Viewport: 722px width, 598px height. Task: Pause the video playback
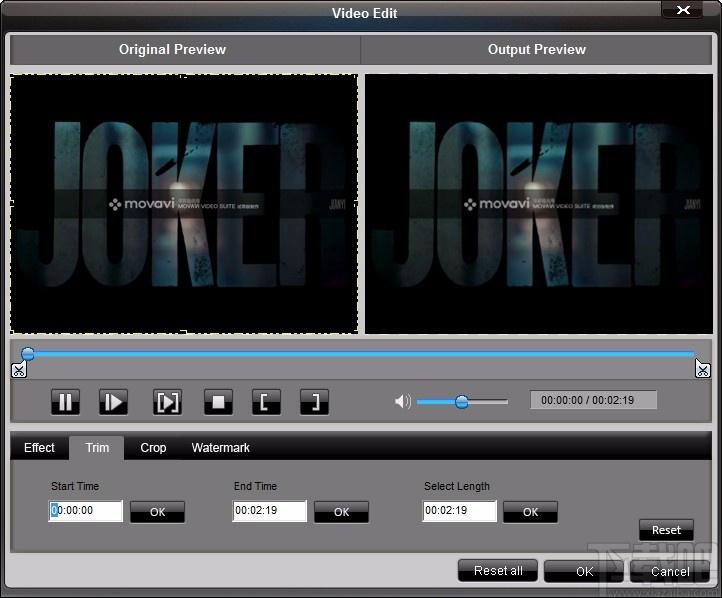click(x=65, y=402)
